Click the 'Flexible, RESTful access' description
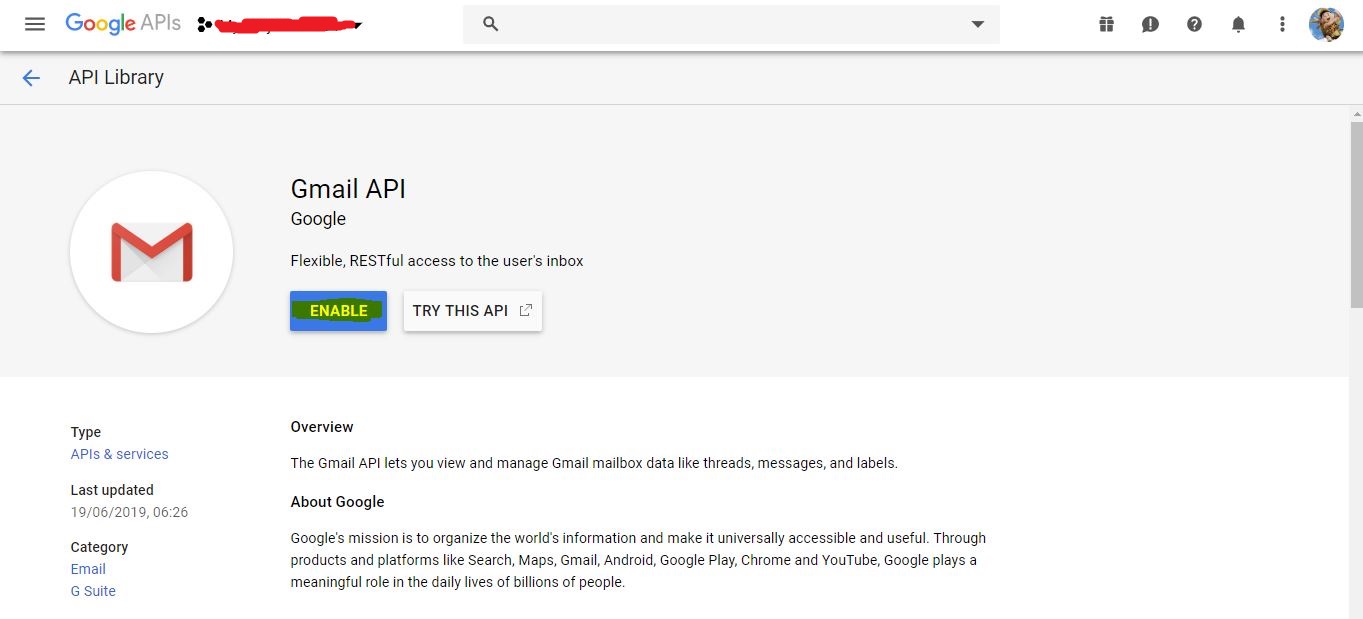 click(437, 261)
